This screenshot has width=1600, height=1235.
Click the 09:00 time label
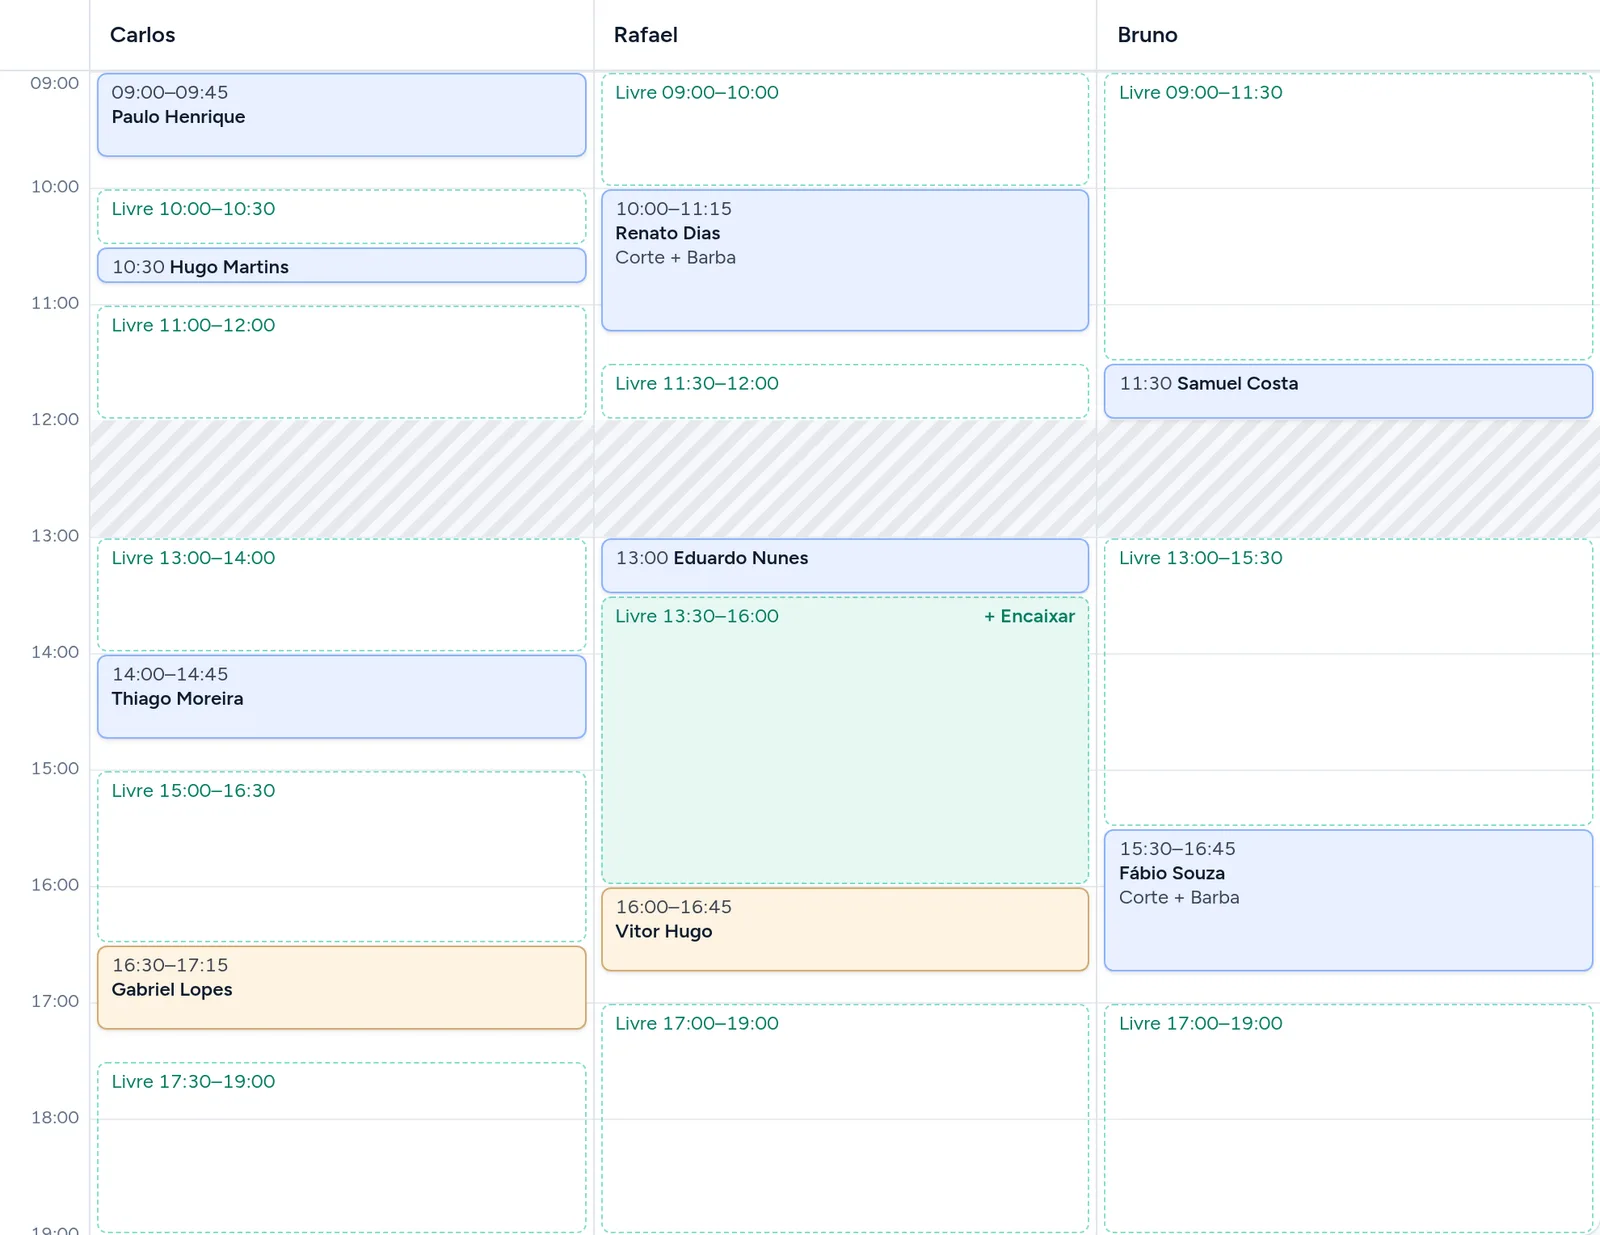tap(55, 83)
